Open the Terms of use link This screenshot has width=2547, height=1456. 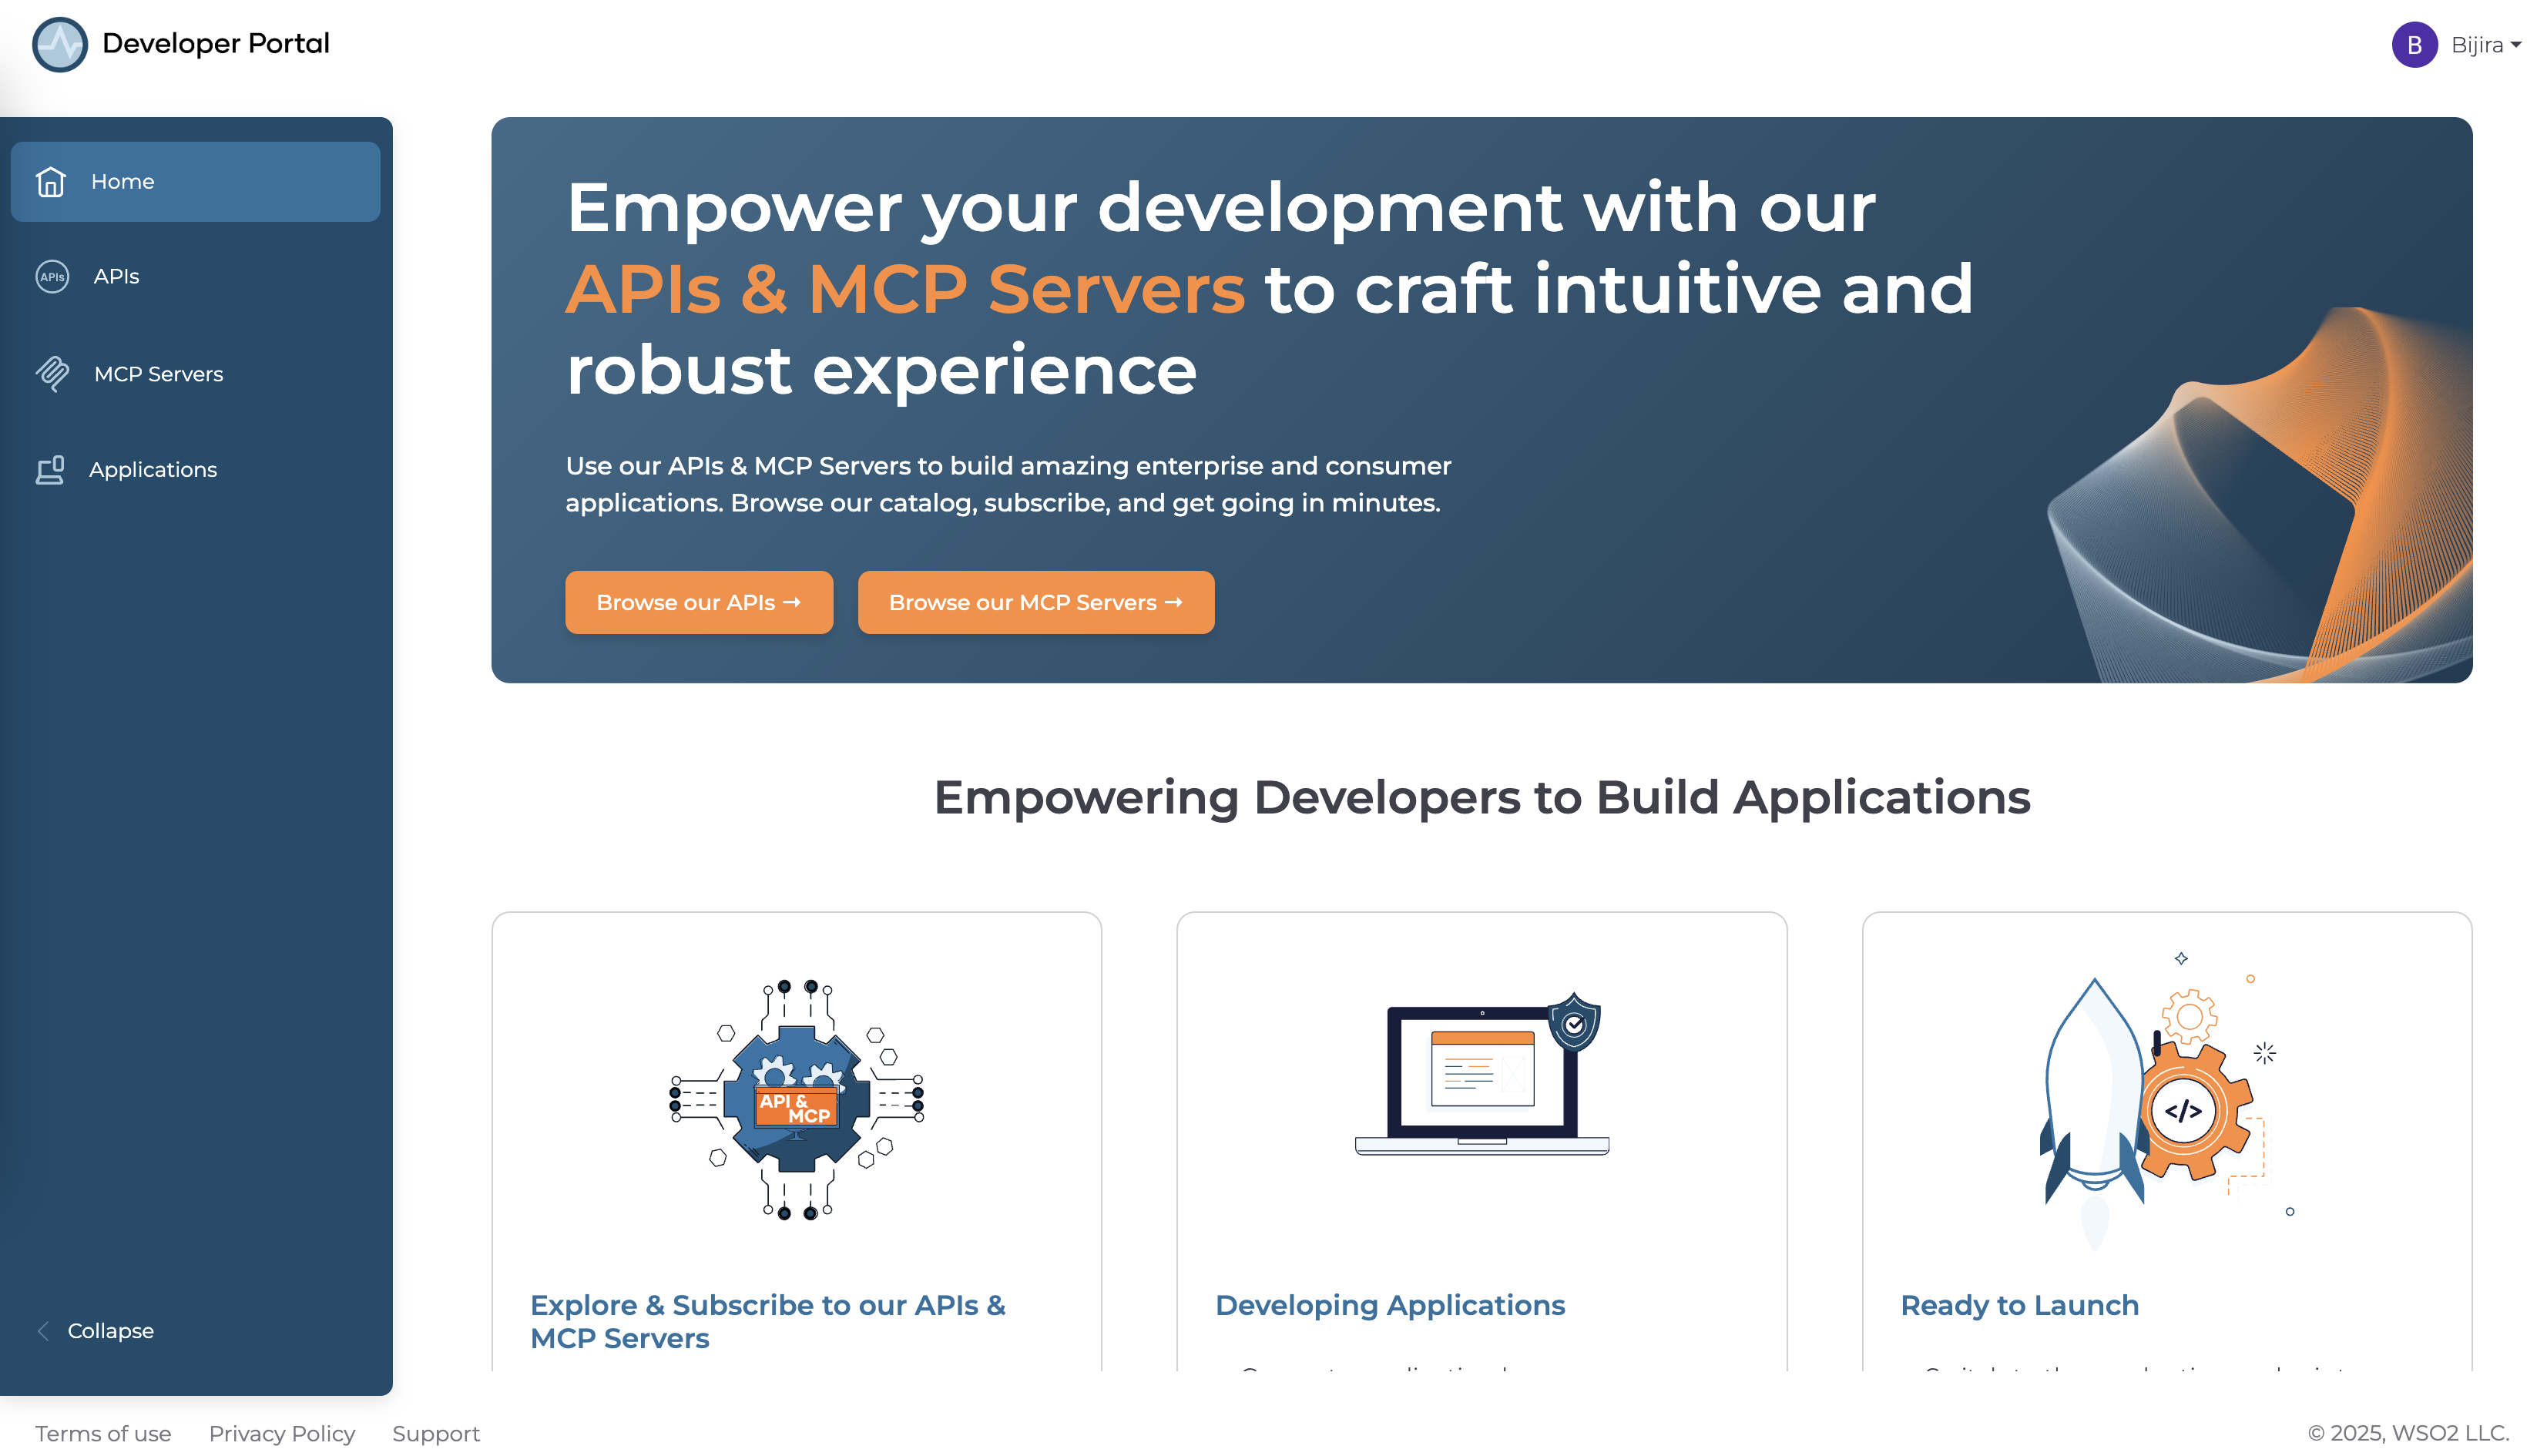(103, 1433)
